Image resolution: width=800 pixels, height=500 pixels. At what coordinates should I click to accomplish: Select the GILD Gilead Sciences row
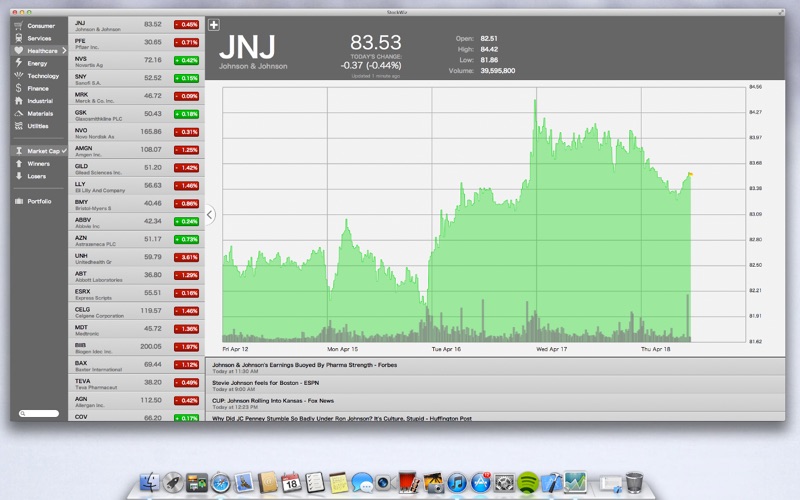point(136,168)
